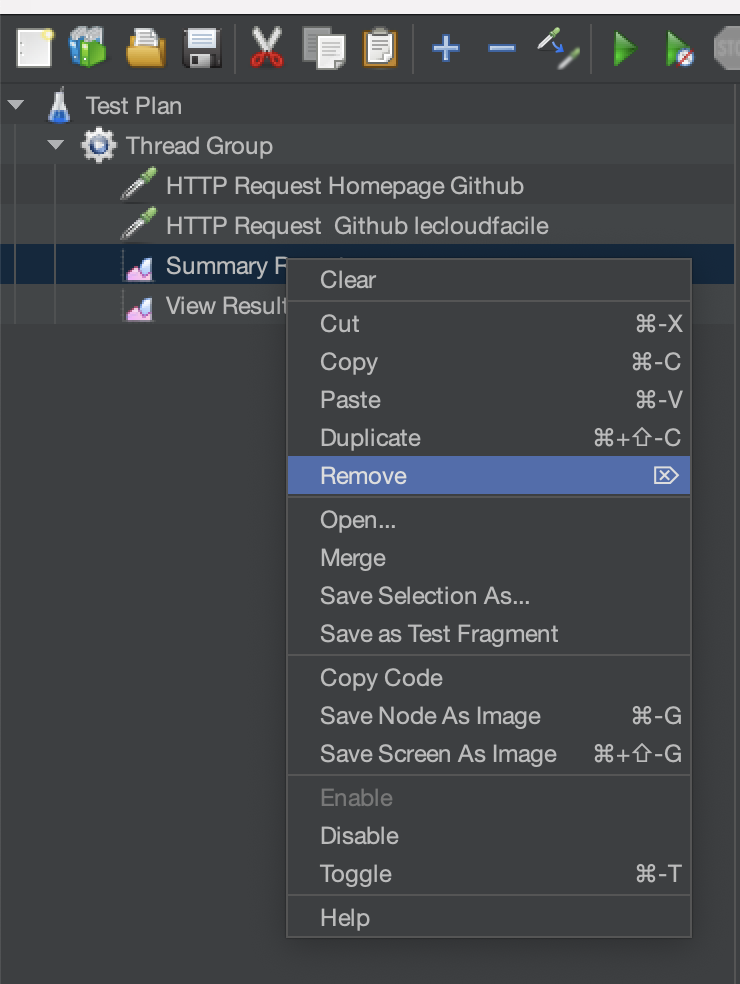Expand all with the plus icon

click(x=445, y=47)
